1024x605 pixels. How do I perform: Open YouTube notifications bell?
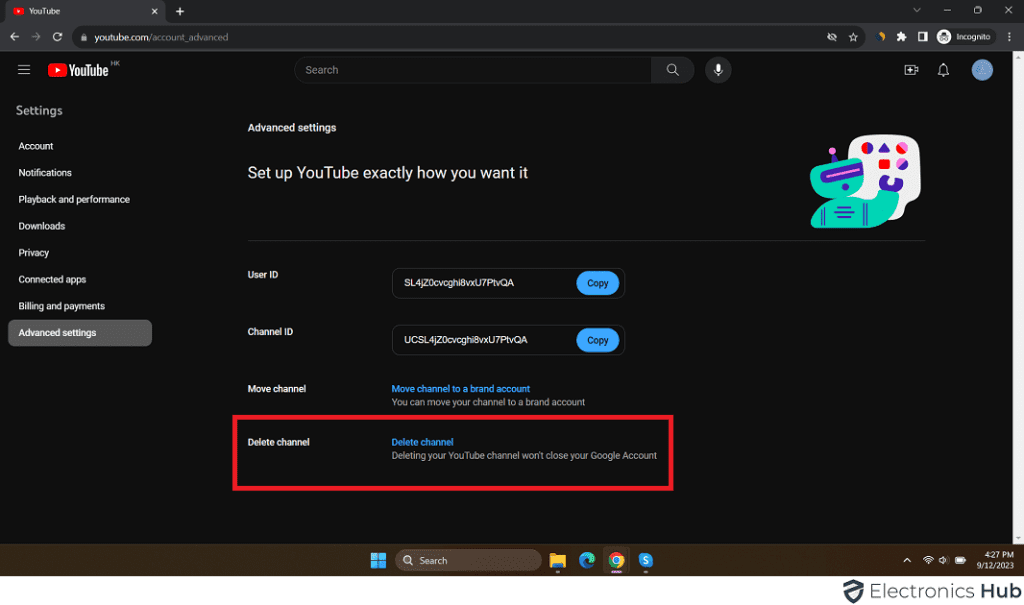942,70
